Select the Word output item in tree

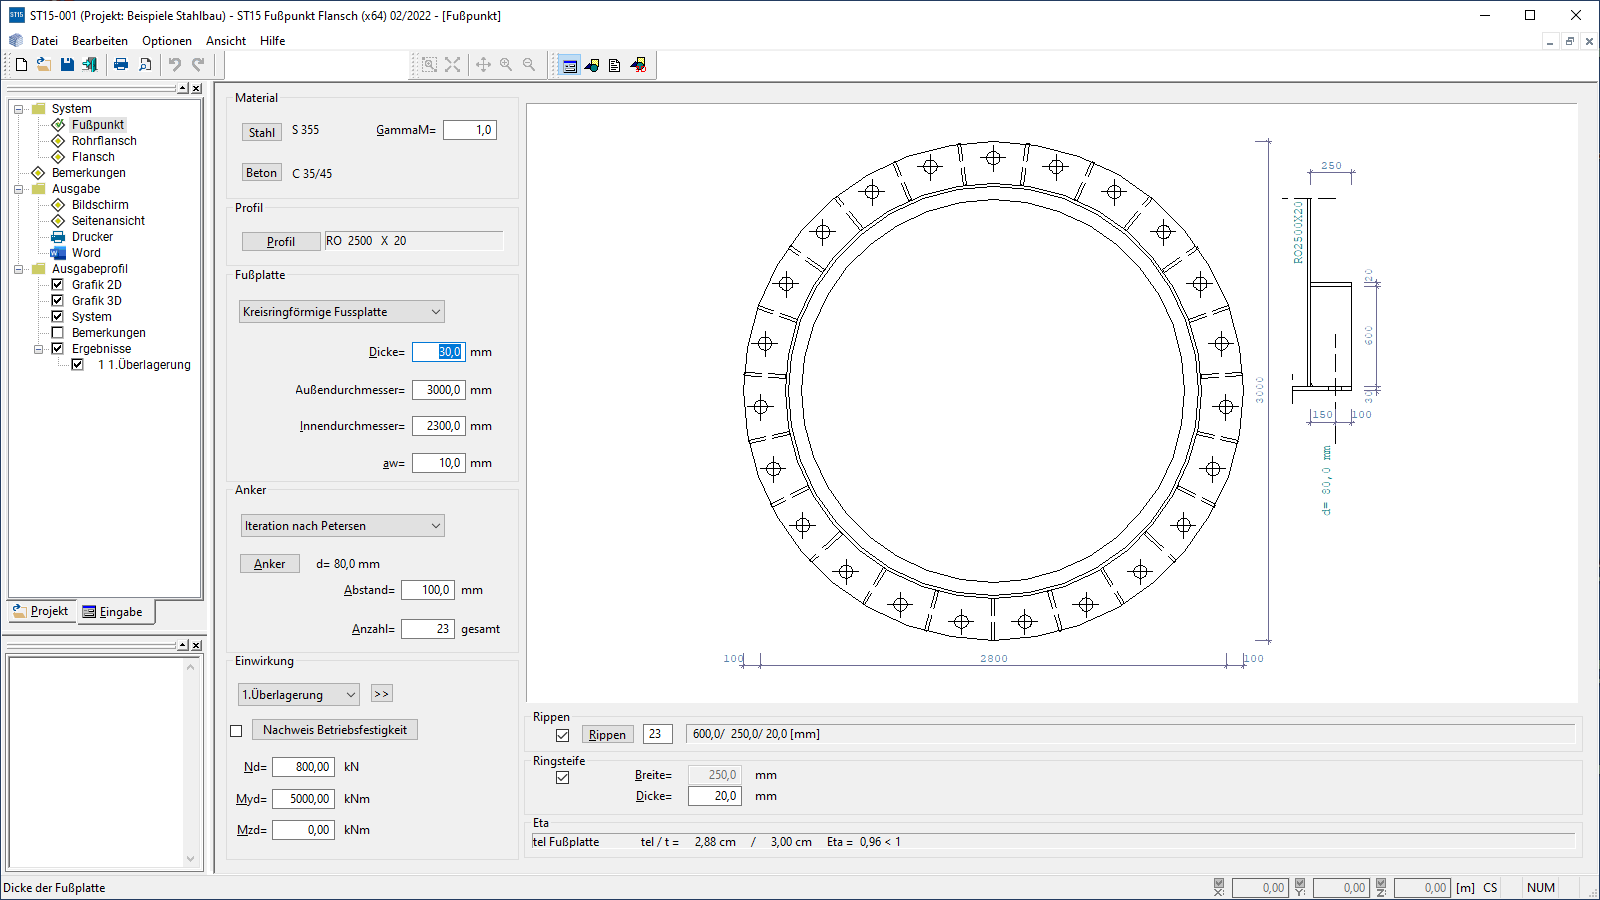86,253
